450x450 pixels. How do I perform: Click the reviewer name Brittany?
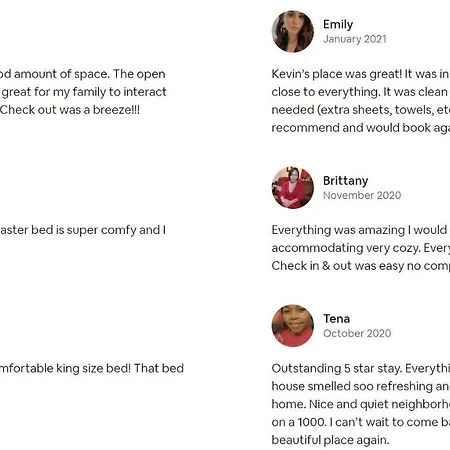click(346, 181)
